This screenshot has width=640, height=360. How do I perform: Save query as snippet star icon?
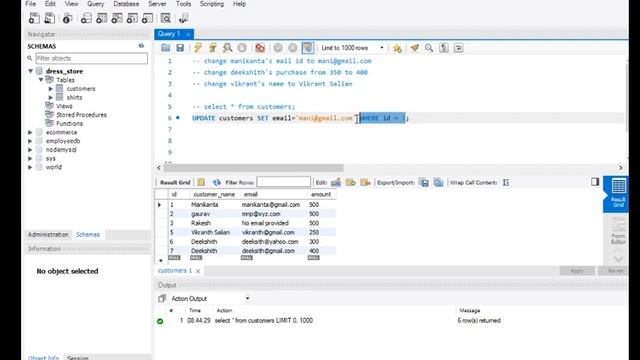(x=397, y=48)
